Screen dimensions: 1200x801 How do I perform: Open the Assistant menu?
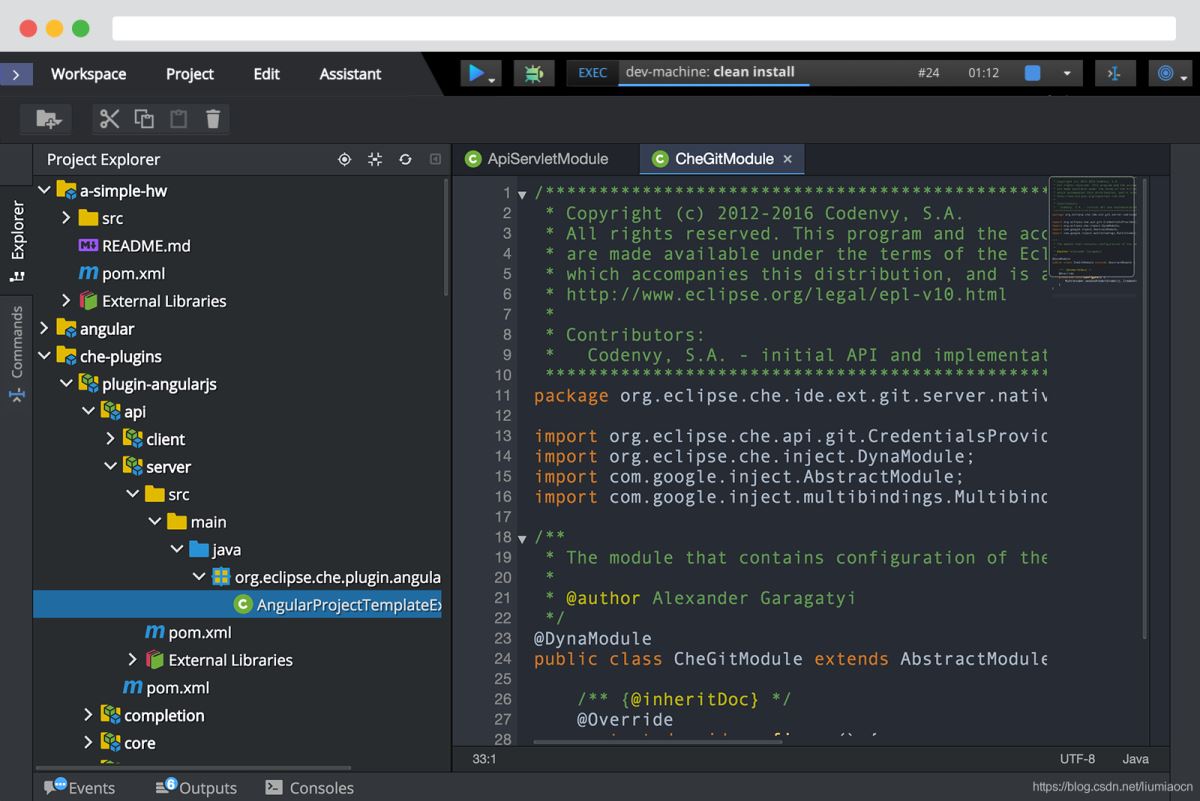(350, 74)
